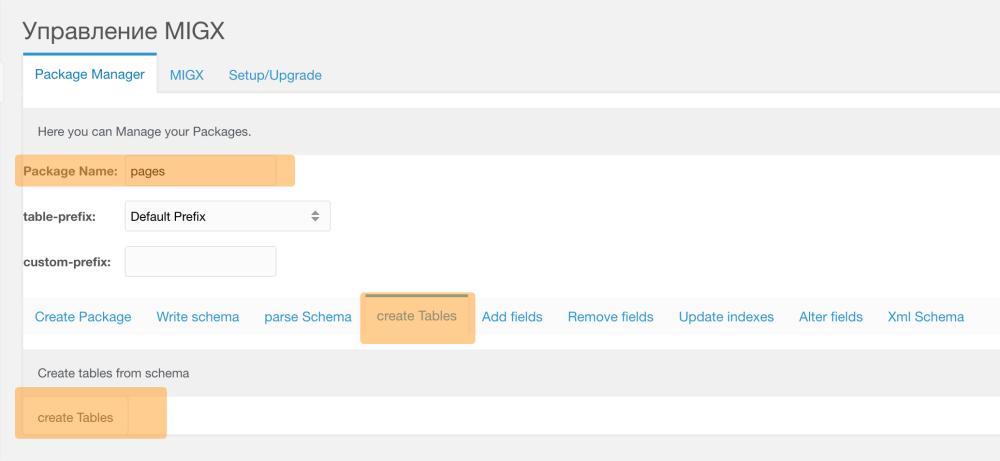Open the Setup/Upgrade tab
This screenshot has width=1000, height=461.
(275, 75)
